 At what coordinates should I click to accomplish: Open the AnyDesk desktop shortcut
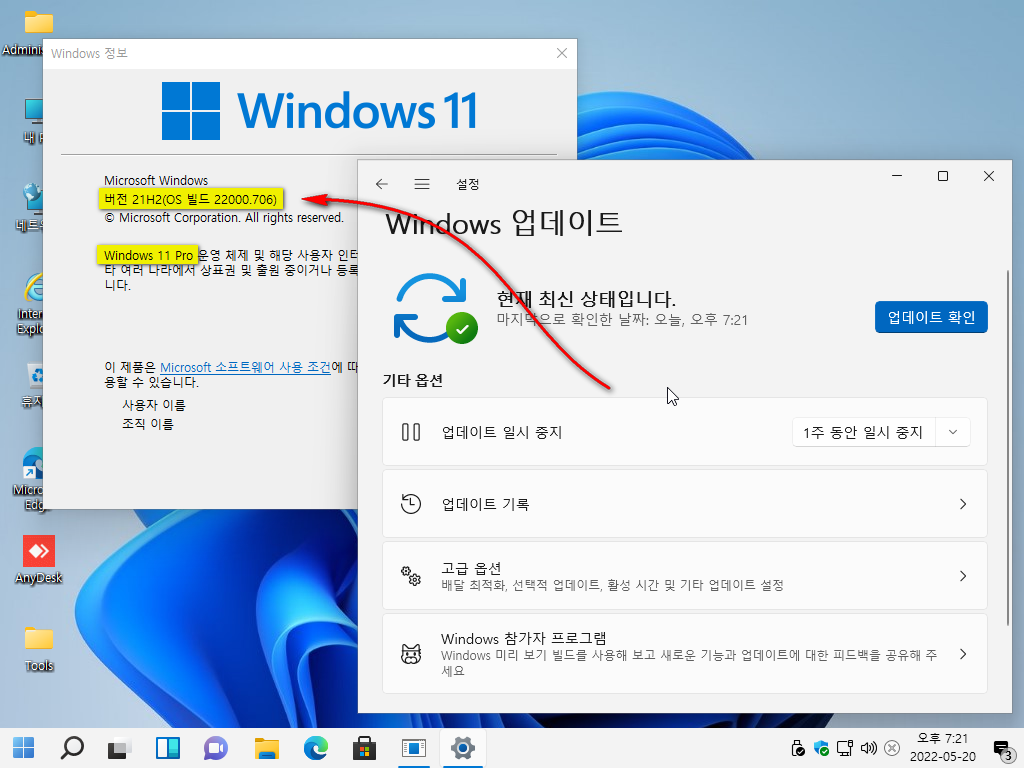click(39, 560)
